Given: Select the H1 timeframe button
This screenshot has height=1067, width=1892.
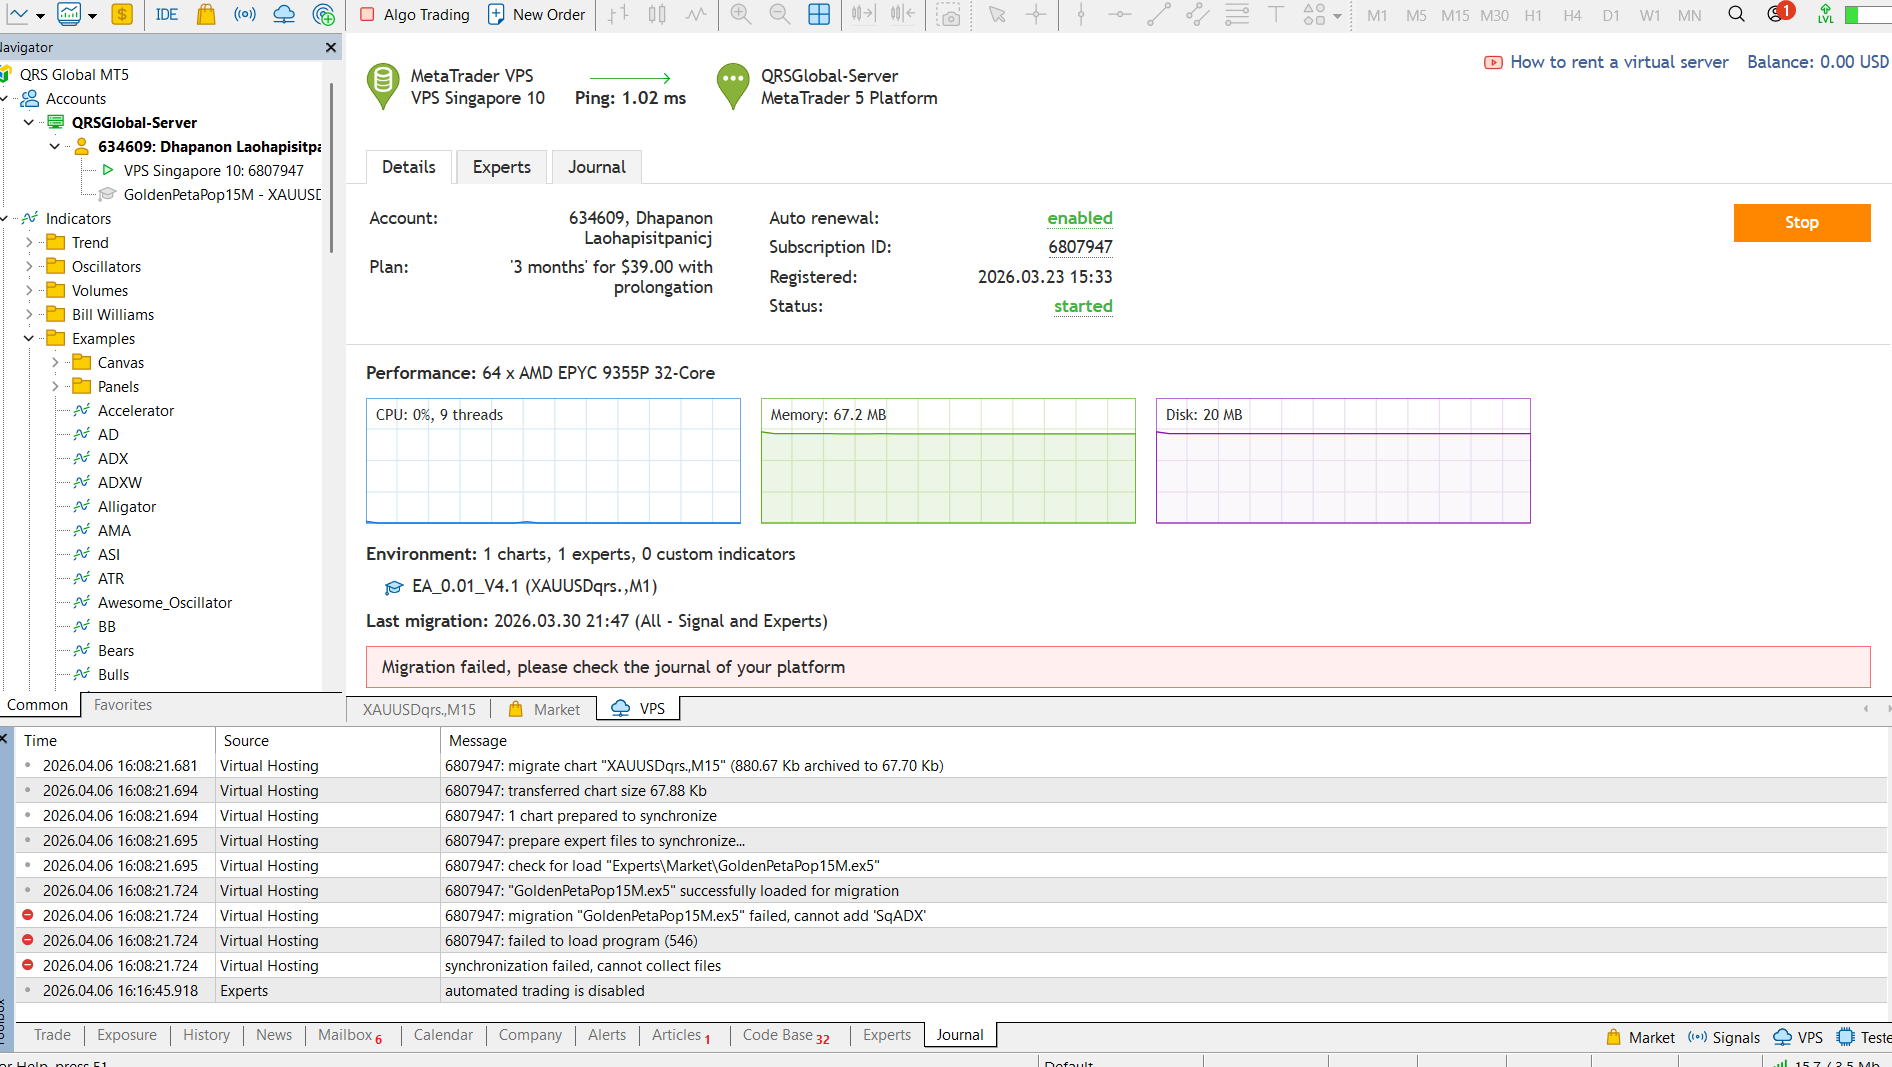Looking at the screenshot, I should [1533, 15].
